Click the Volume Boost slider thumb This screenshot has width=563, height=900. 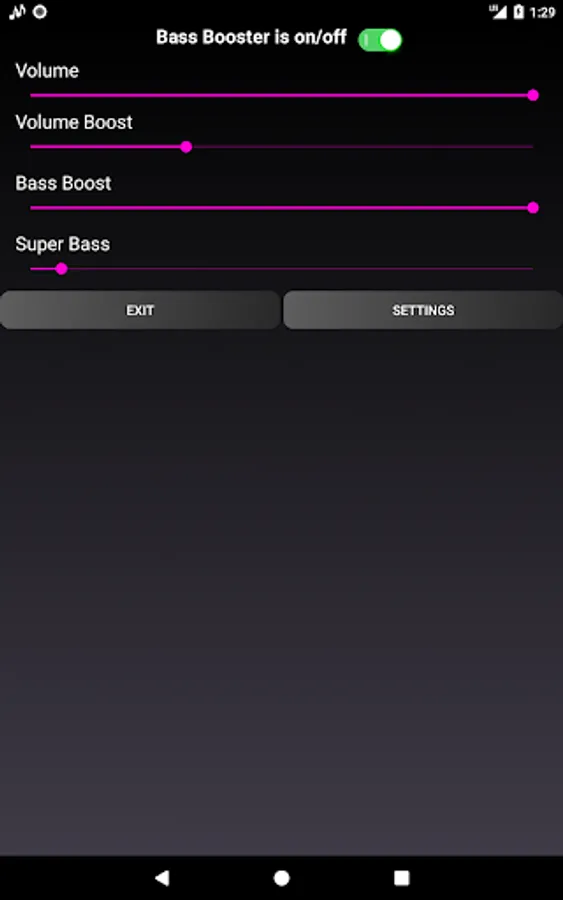coord(186,147)
